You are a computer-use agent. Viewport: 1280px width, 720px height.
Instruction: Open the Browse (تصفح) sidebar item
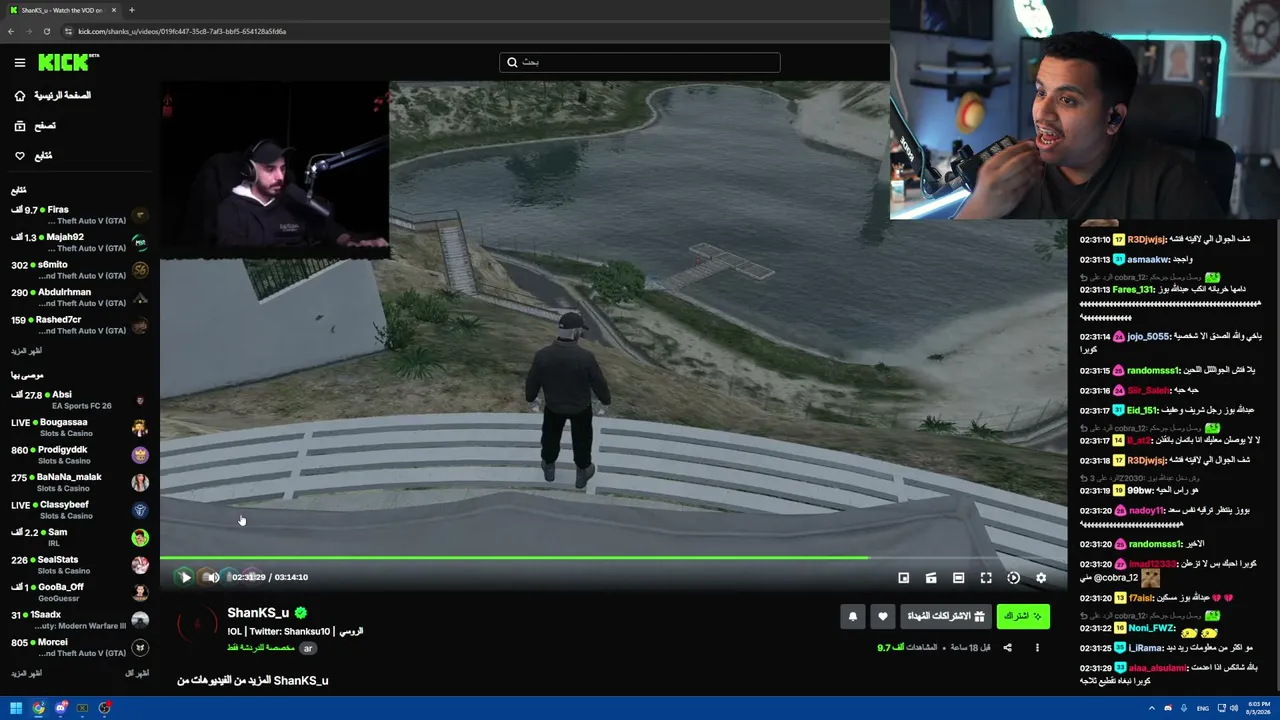pyautogui.click(x=36, y=126)
